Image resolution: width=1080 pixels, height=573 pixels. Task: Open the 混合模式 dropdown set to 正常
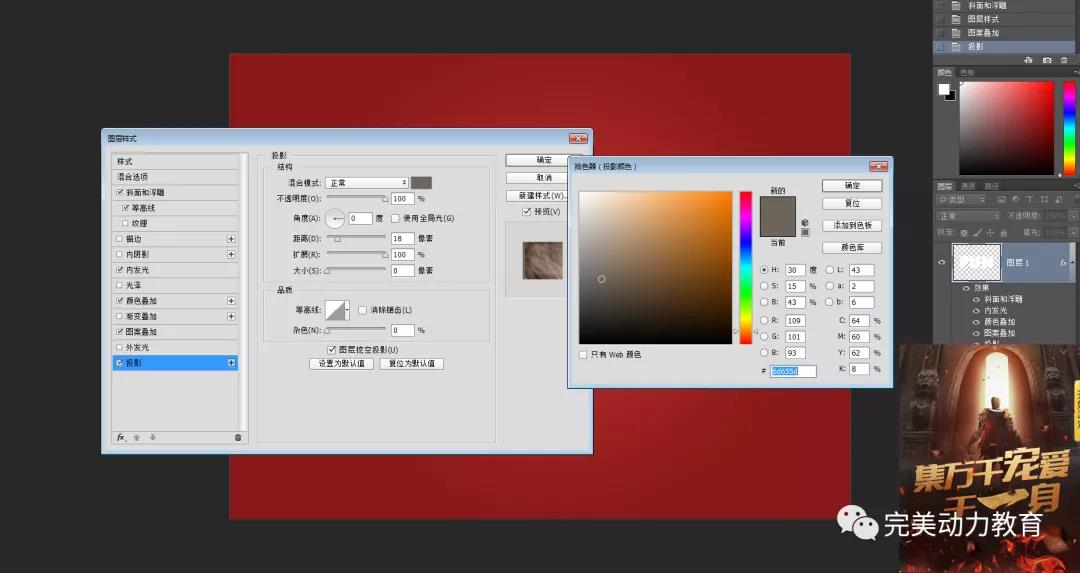pos(367,183)
